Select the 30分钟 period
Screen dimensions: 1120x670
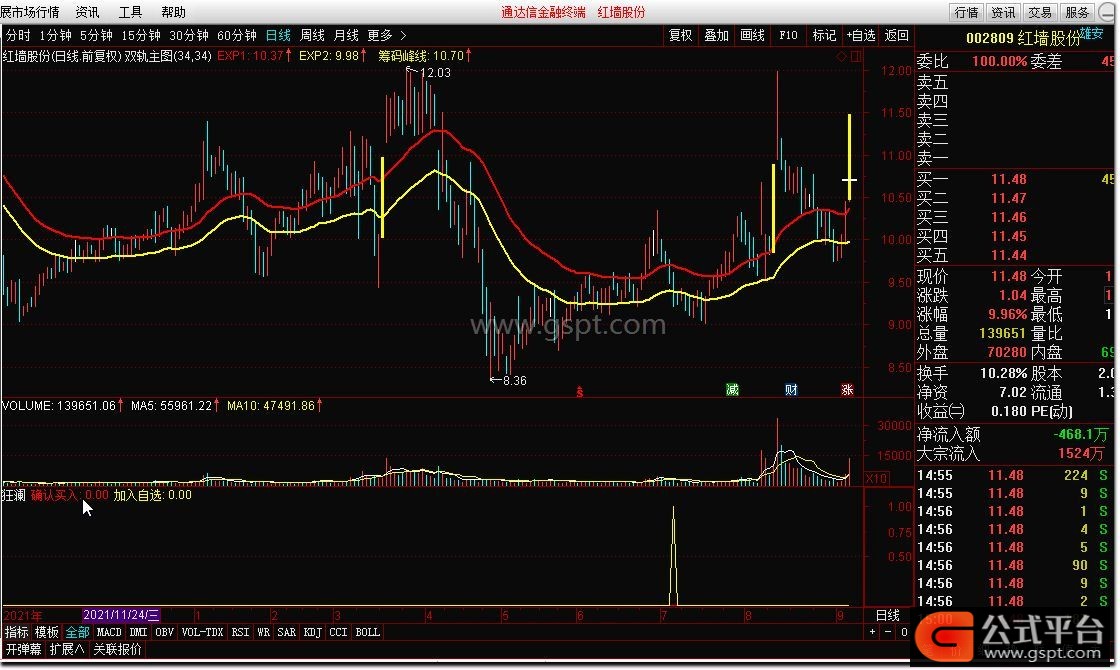[189, 35]
